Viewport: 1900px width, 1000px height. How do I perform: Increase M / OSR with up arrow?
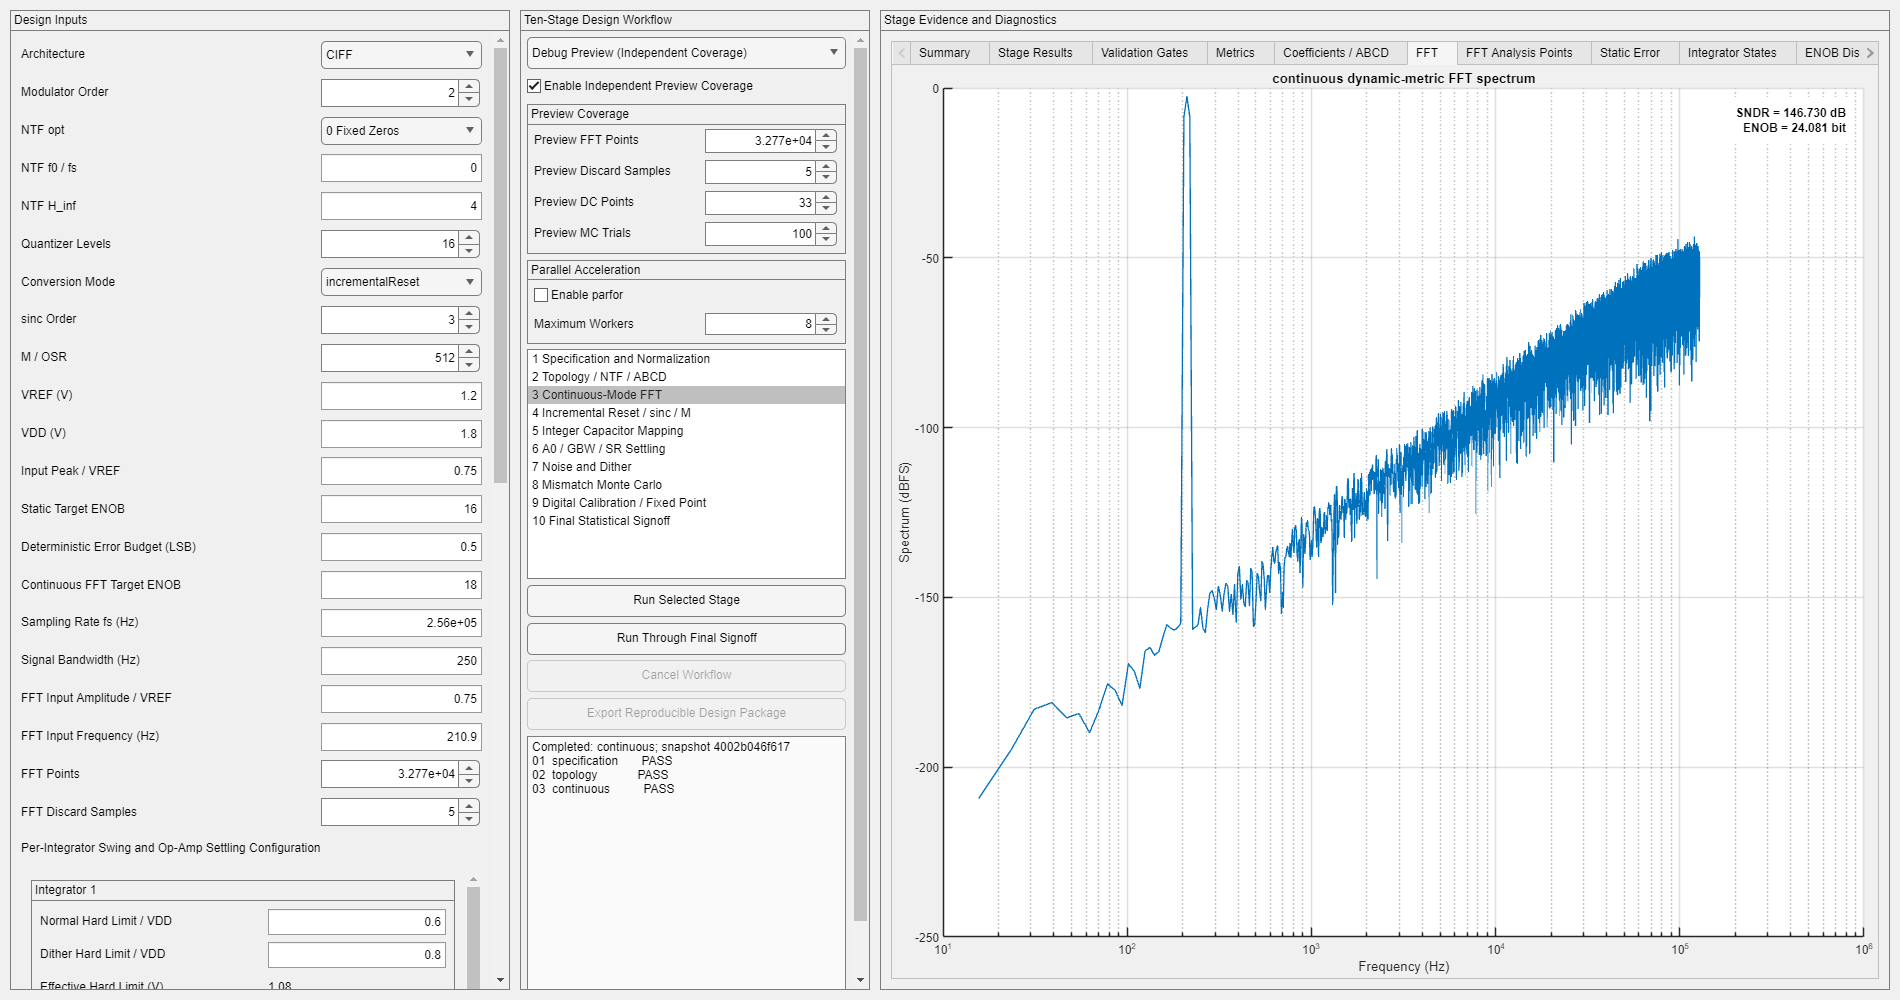coord(469,352)
